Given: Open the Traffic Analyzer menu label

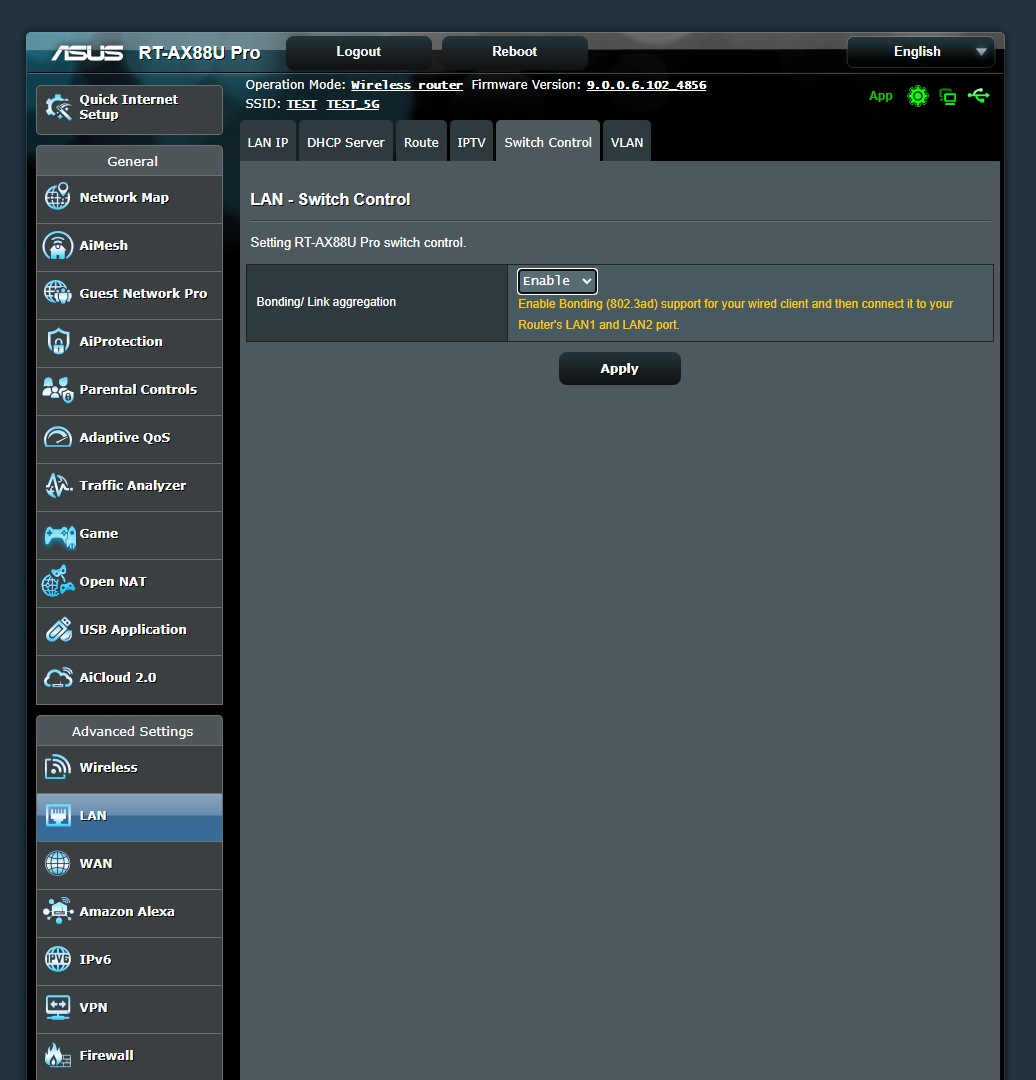Looking at the screenshot, I should tap(133, 486).
